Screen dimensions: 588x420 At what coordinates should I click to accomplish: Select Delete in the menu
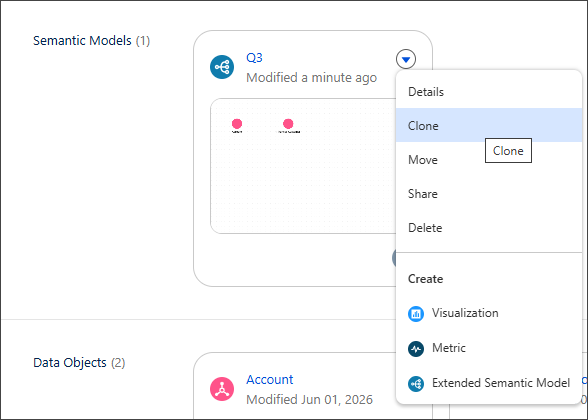489,228
